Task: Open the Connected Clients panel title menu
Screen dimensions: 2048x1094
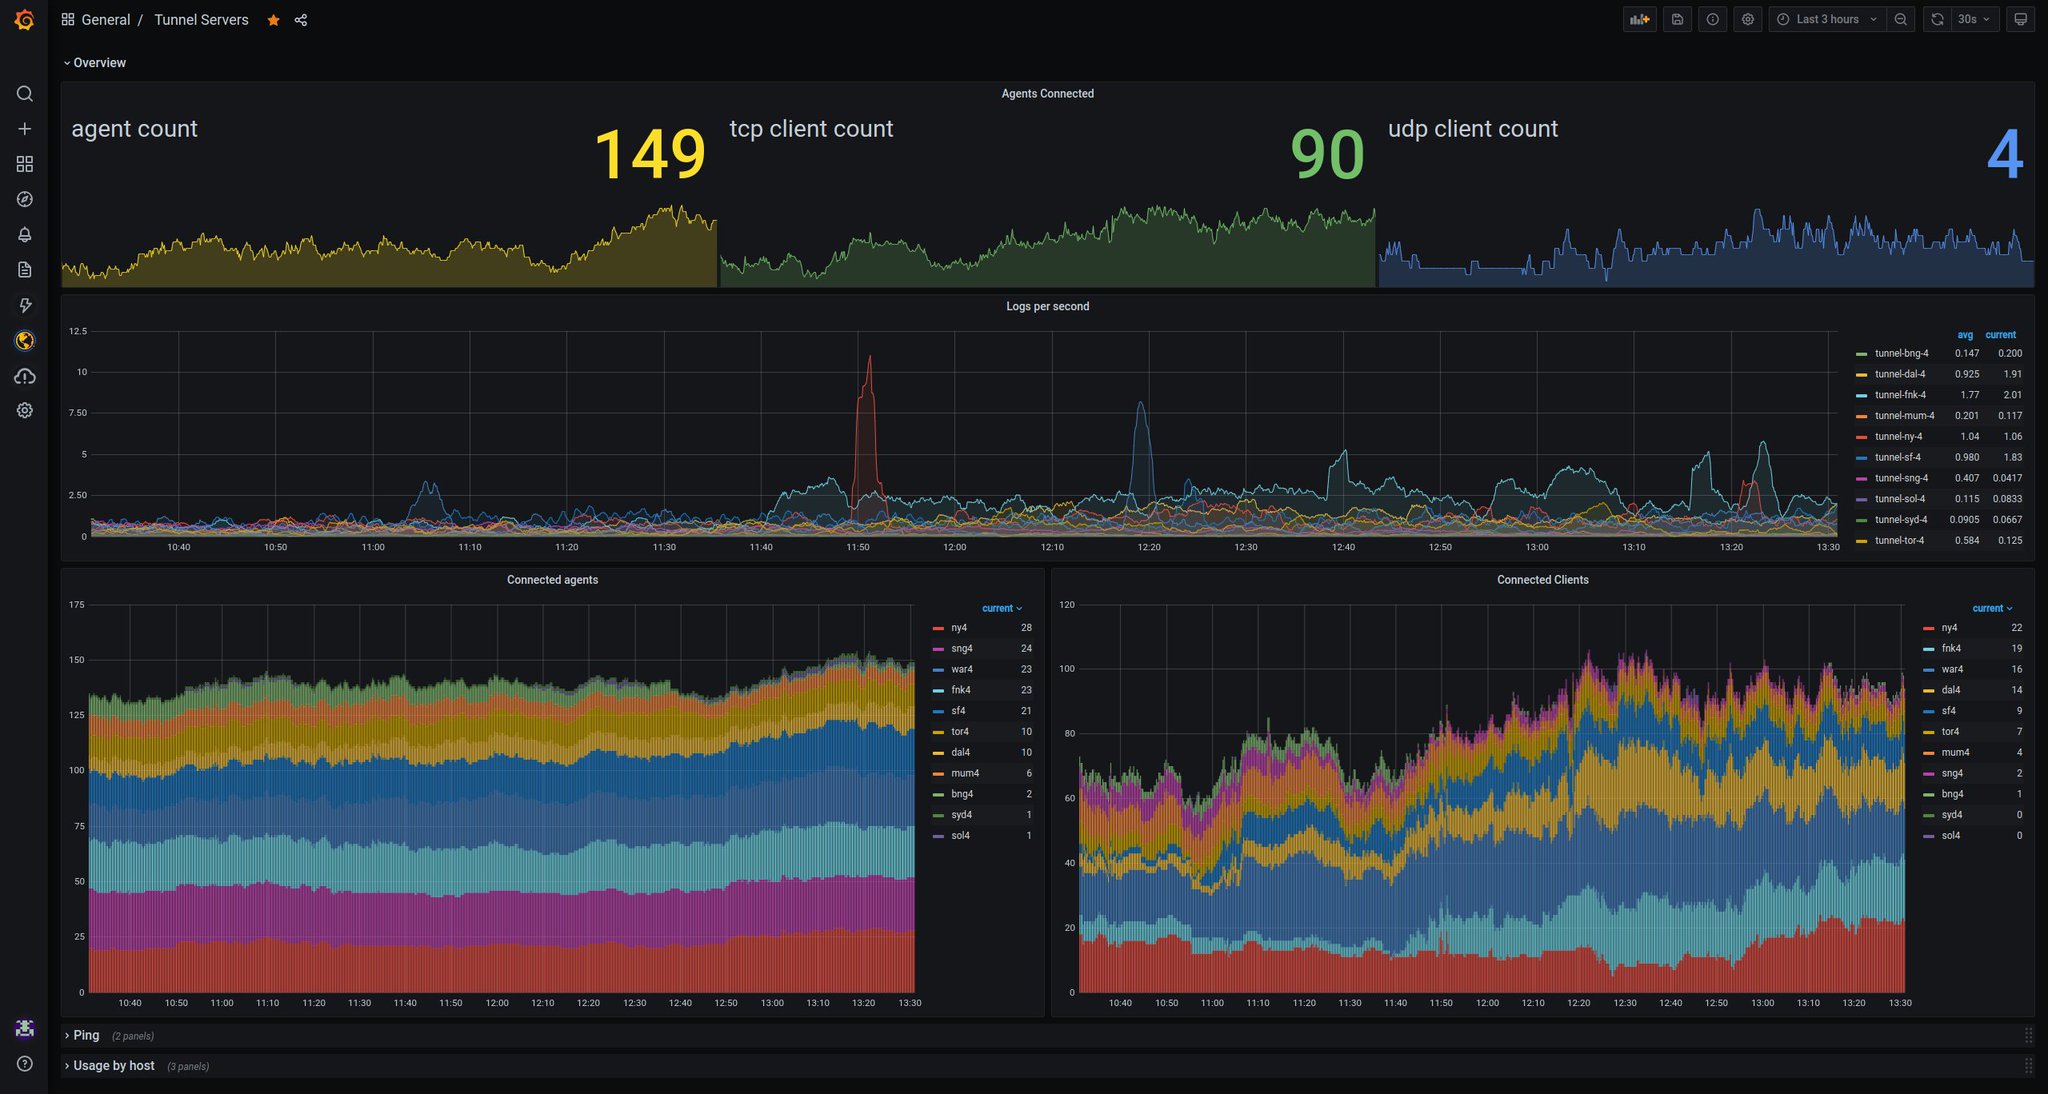Action: [x=1542, y=580]
